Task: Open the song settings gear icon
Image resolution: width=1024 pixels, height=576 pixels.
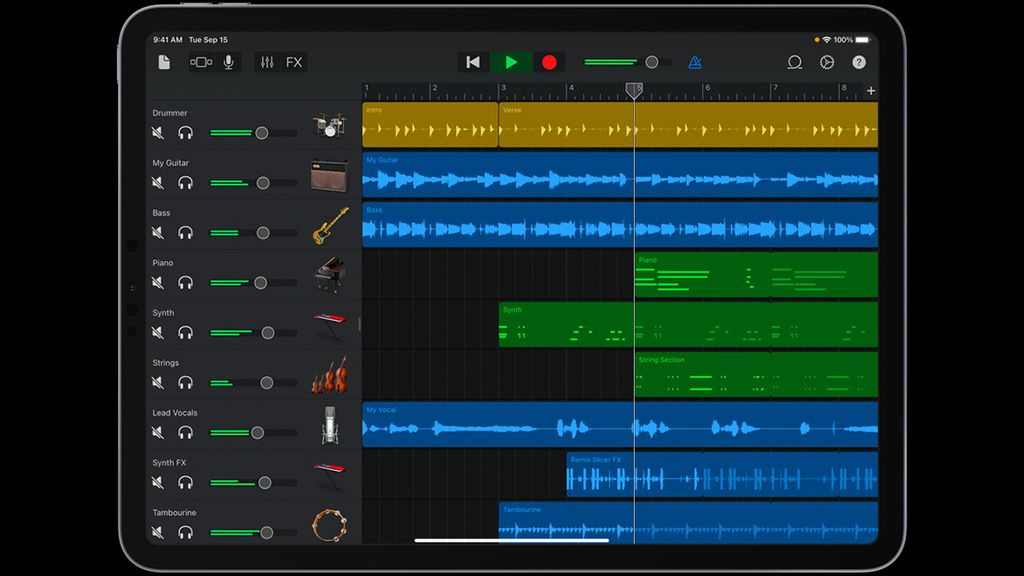Action: click(x=827, y=62)
